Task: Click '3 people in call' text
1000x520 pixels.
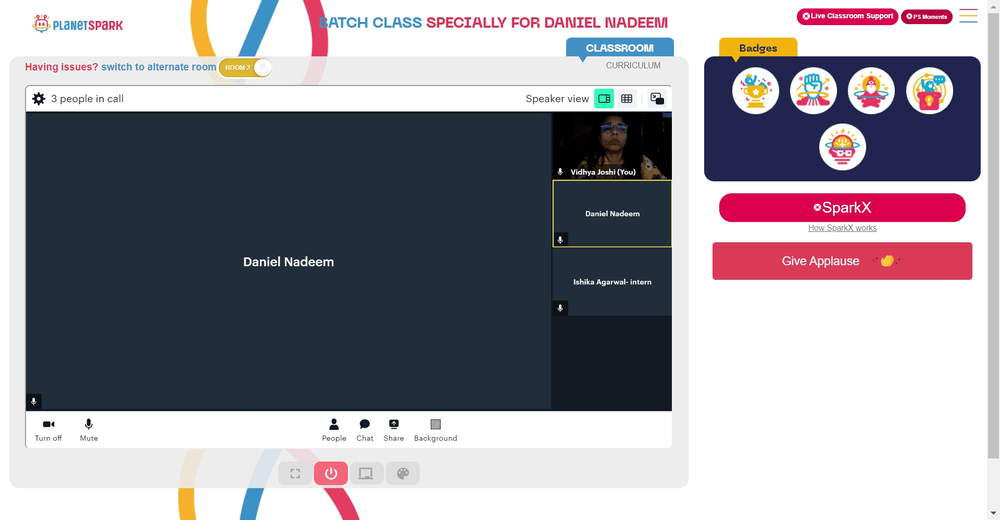Action: point(87,99)
